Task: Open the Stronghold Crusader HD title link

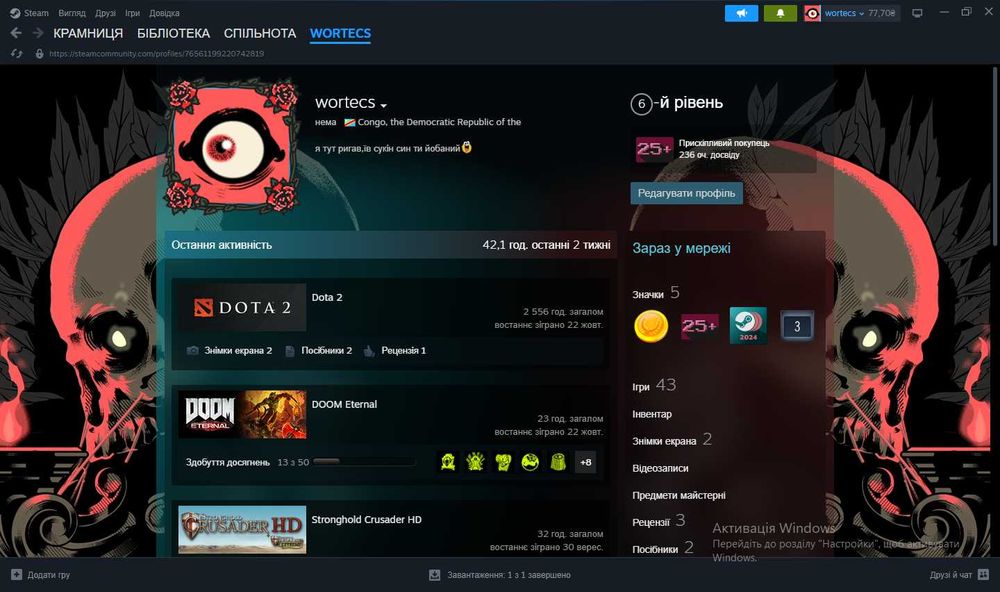Action: click(366, 520)
